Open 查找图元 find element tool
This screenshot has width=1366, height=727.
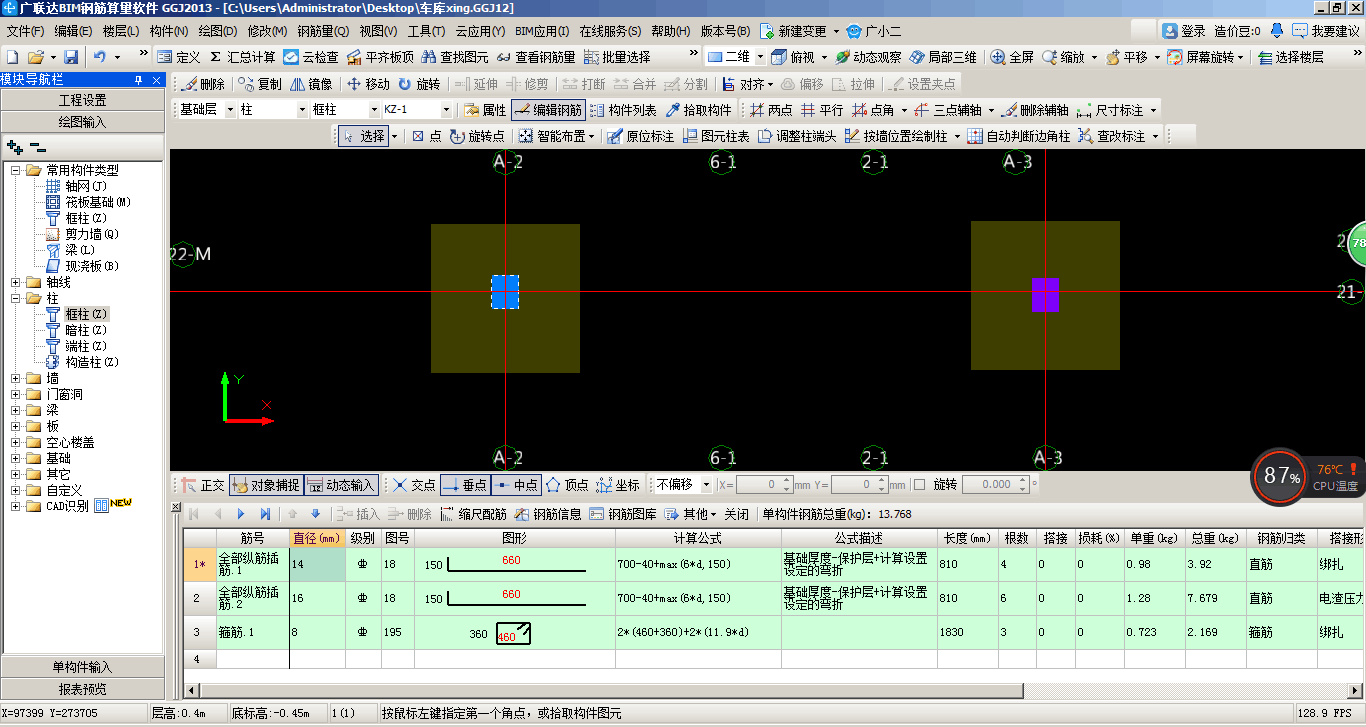click(x=455, y=57)
